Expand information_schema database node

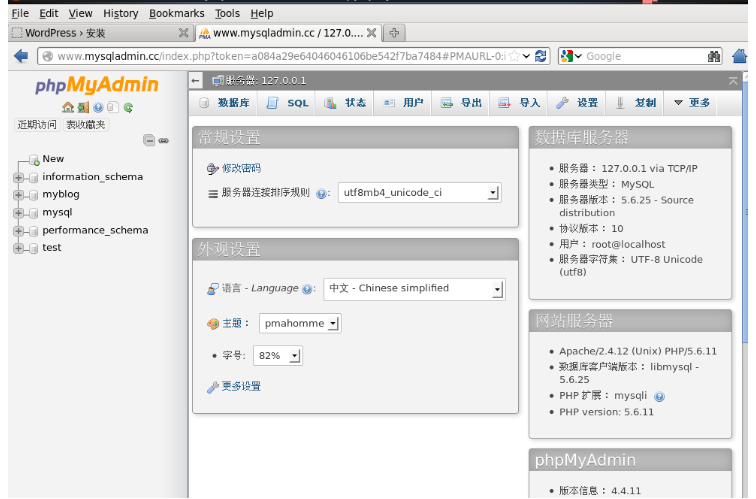pyautogui.click(x=18, y=177)
